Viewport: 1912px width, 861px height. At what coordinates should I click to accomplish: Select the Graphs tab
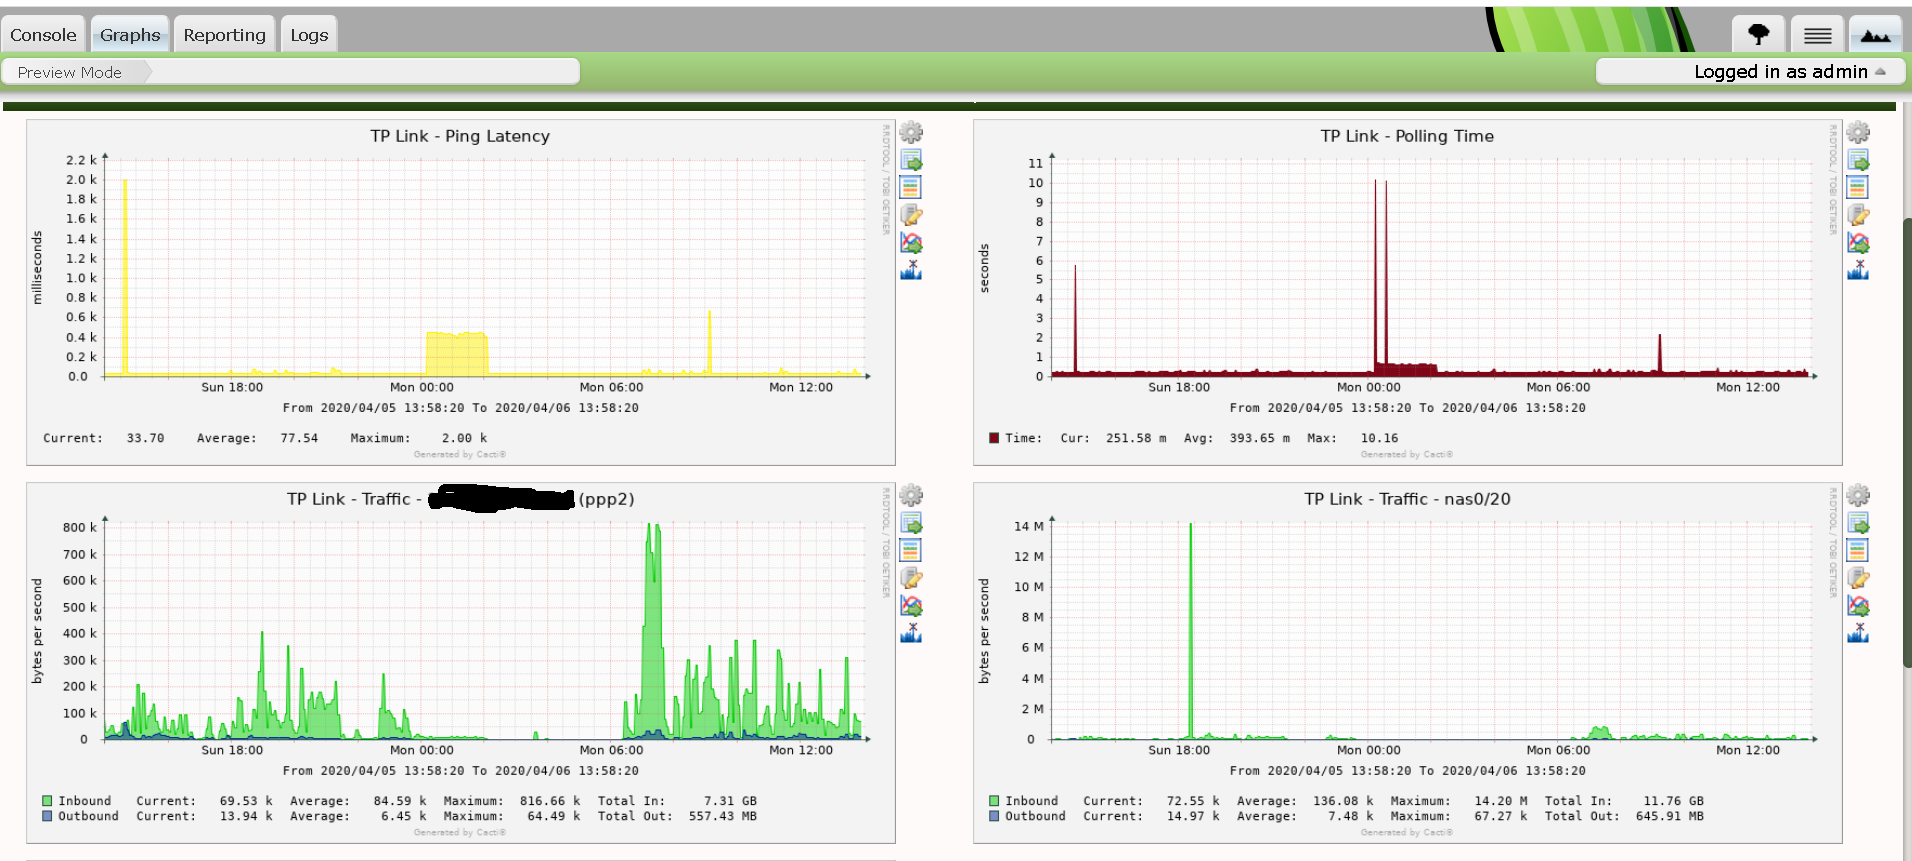click(x=130, y=35)
